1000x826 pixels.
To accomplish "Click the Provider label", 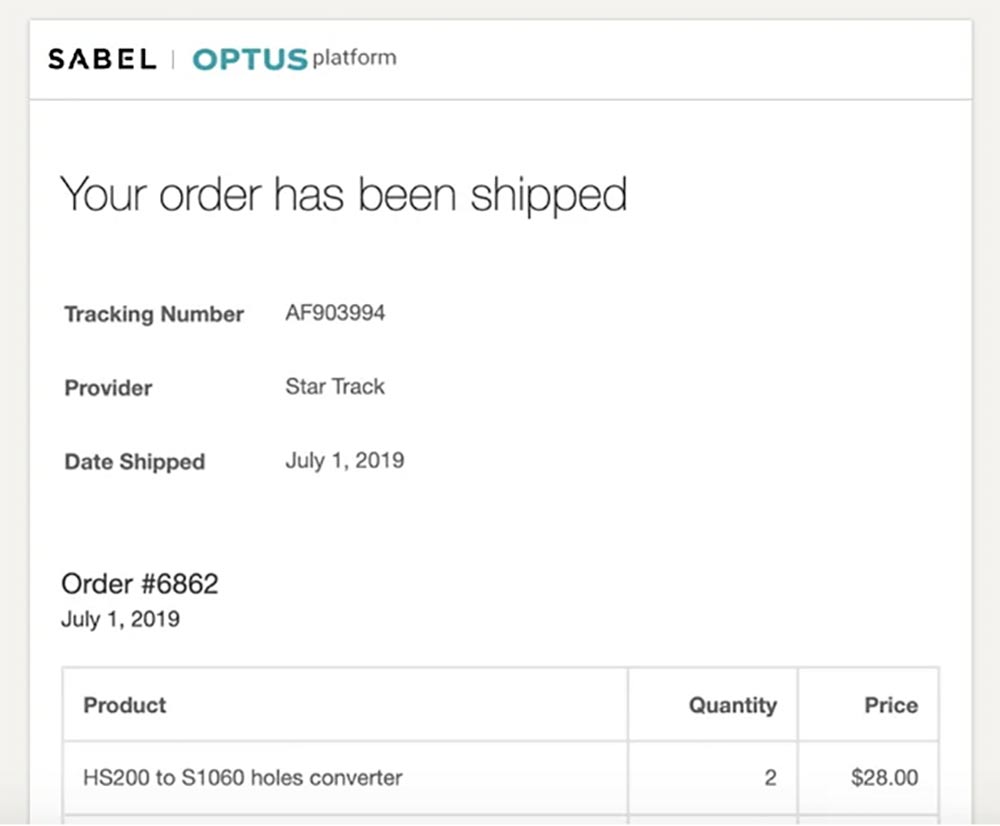I will [108, 388].
